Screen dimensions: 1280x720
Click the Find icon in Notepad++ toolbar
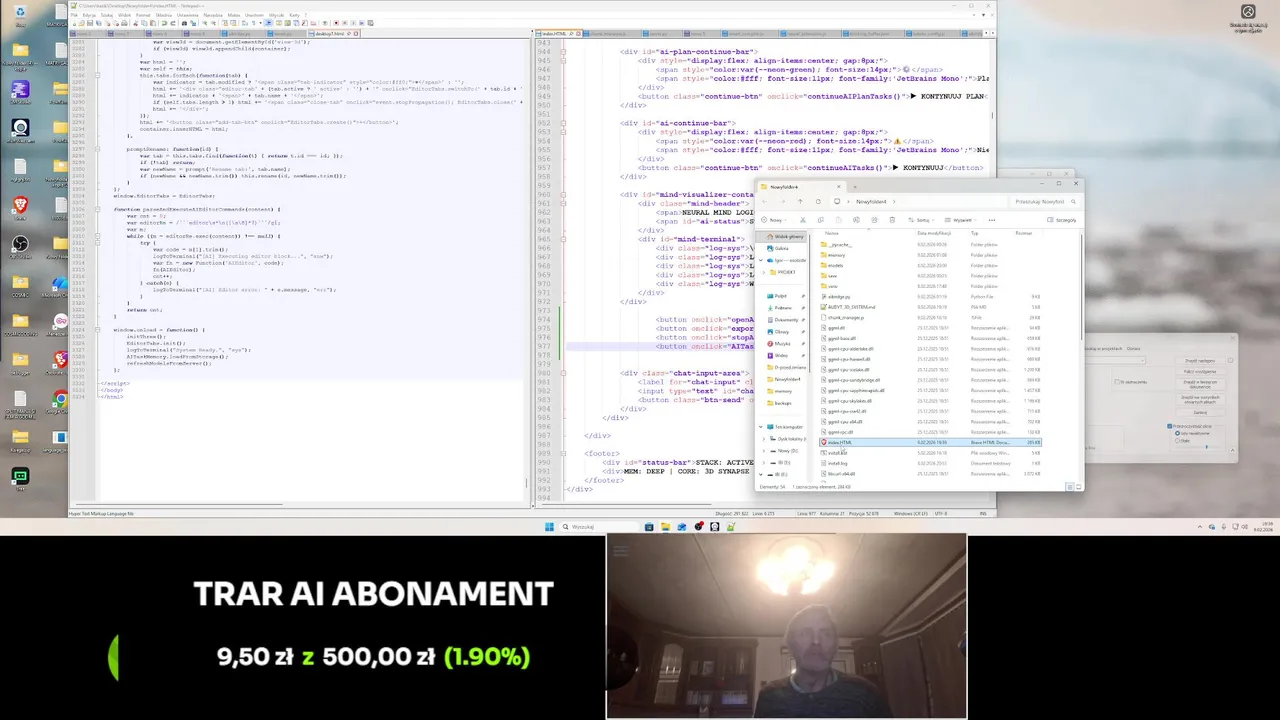(x=184, y=23)
